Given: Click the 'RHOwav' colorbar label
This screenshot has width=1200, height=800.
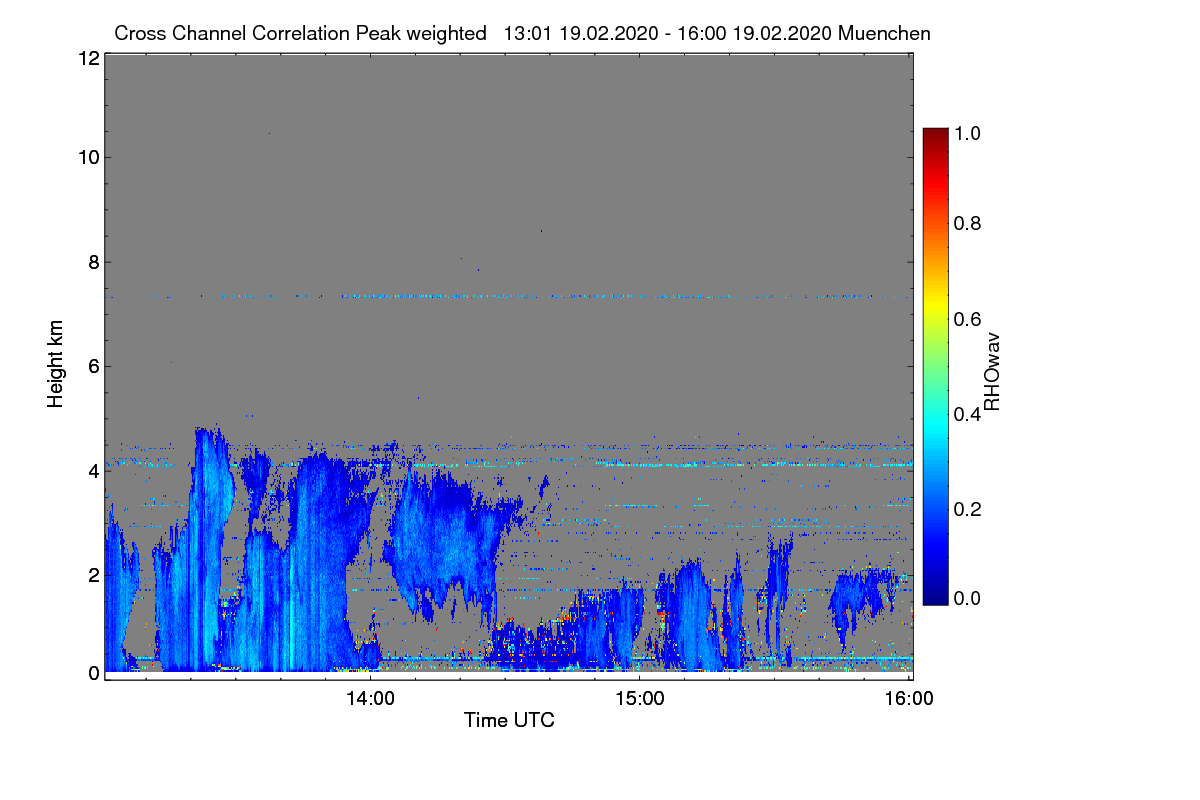Looking at the screenshot, I should (992, 371).
